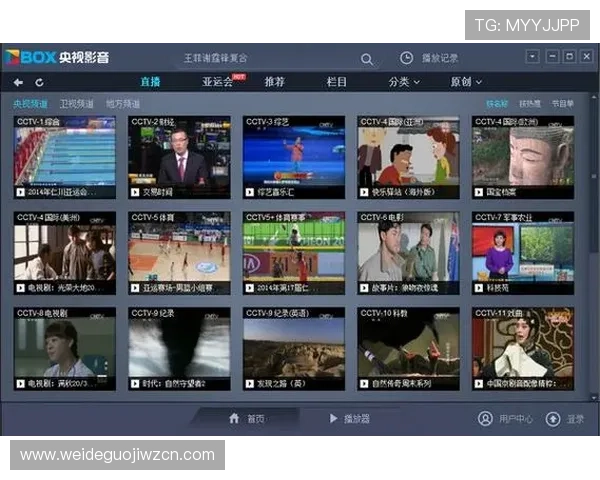Click the 首页 home icon
This screenshot has width=600, height=480.
click(x=234, y=418)
